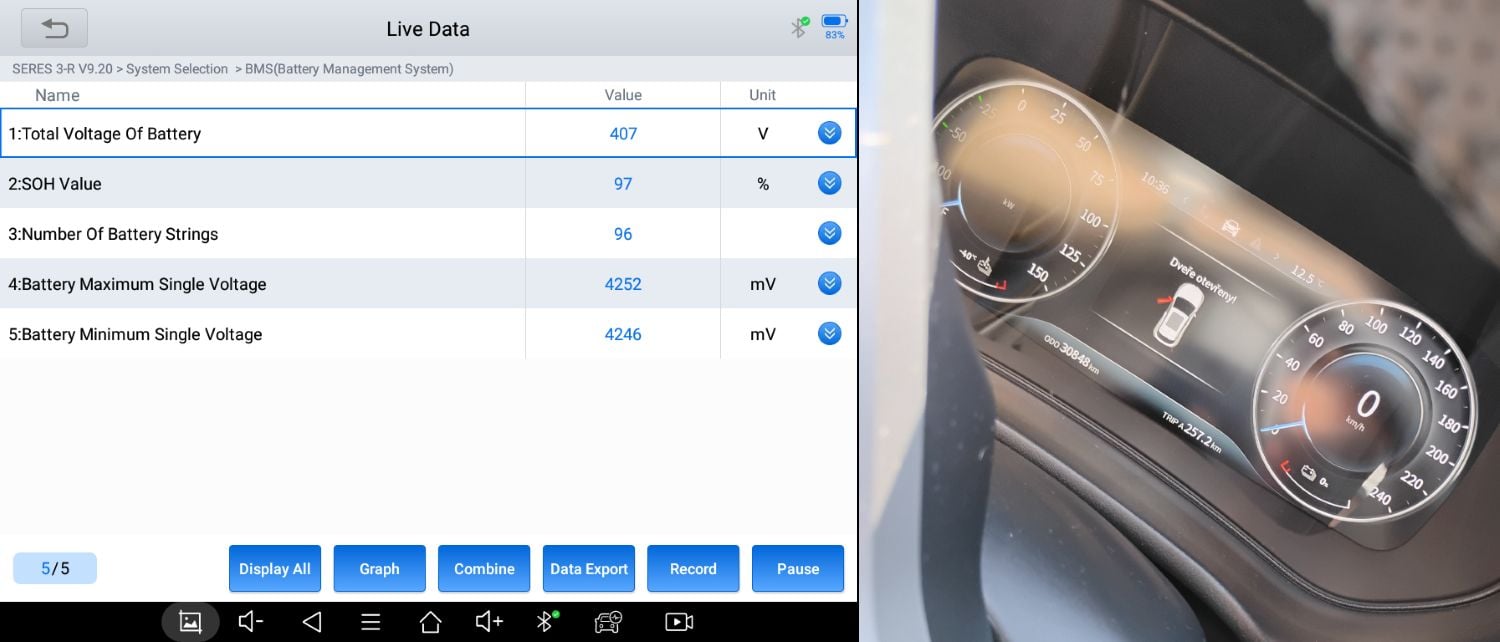Open the navigation menu lines icon

pos(371,622)
